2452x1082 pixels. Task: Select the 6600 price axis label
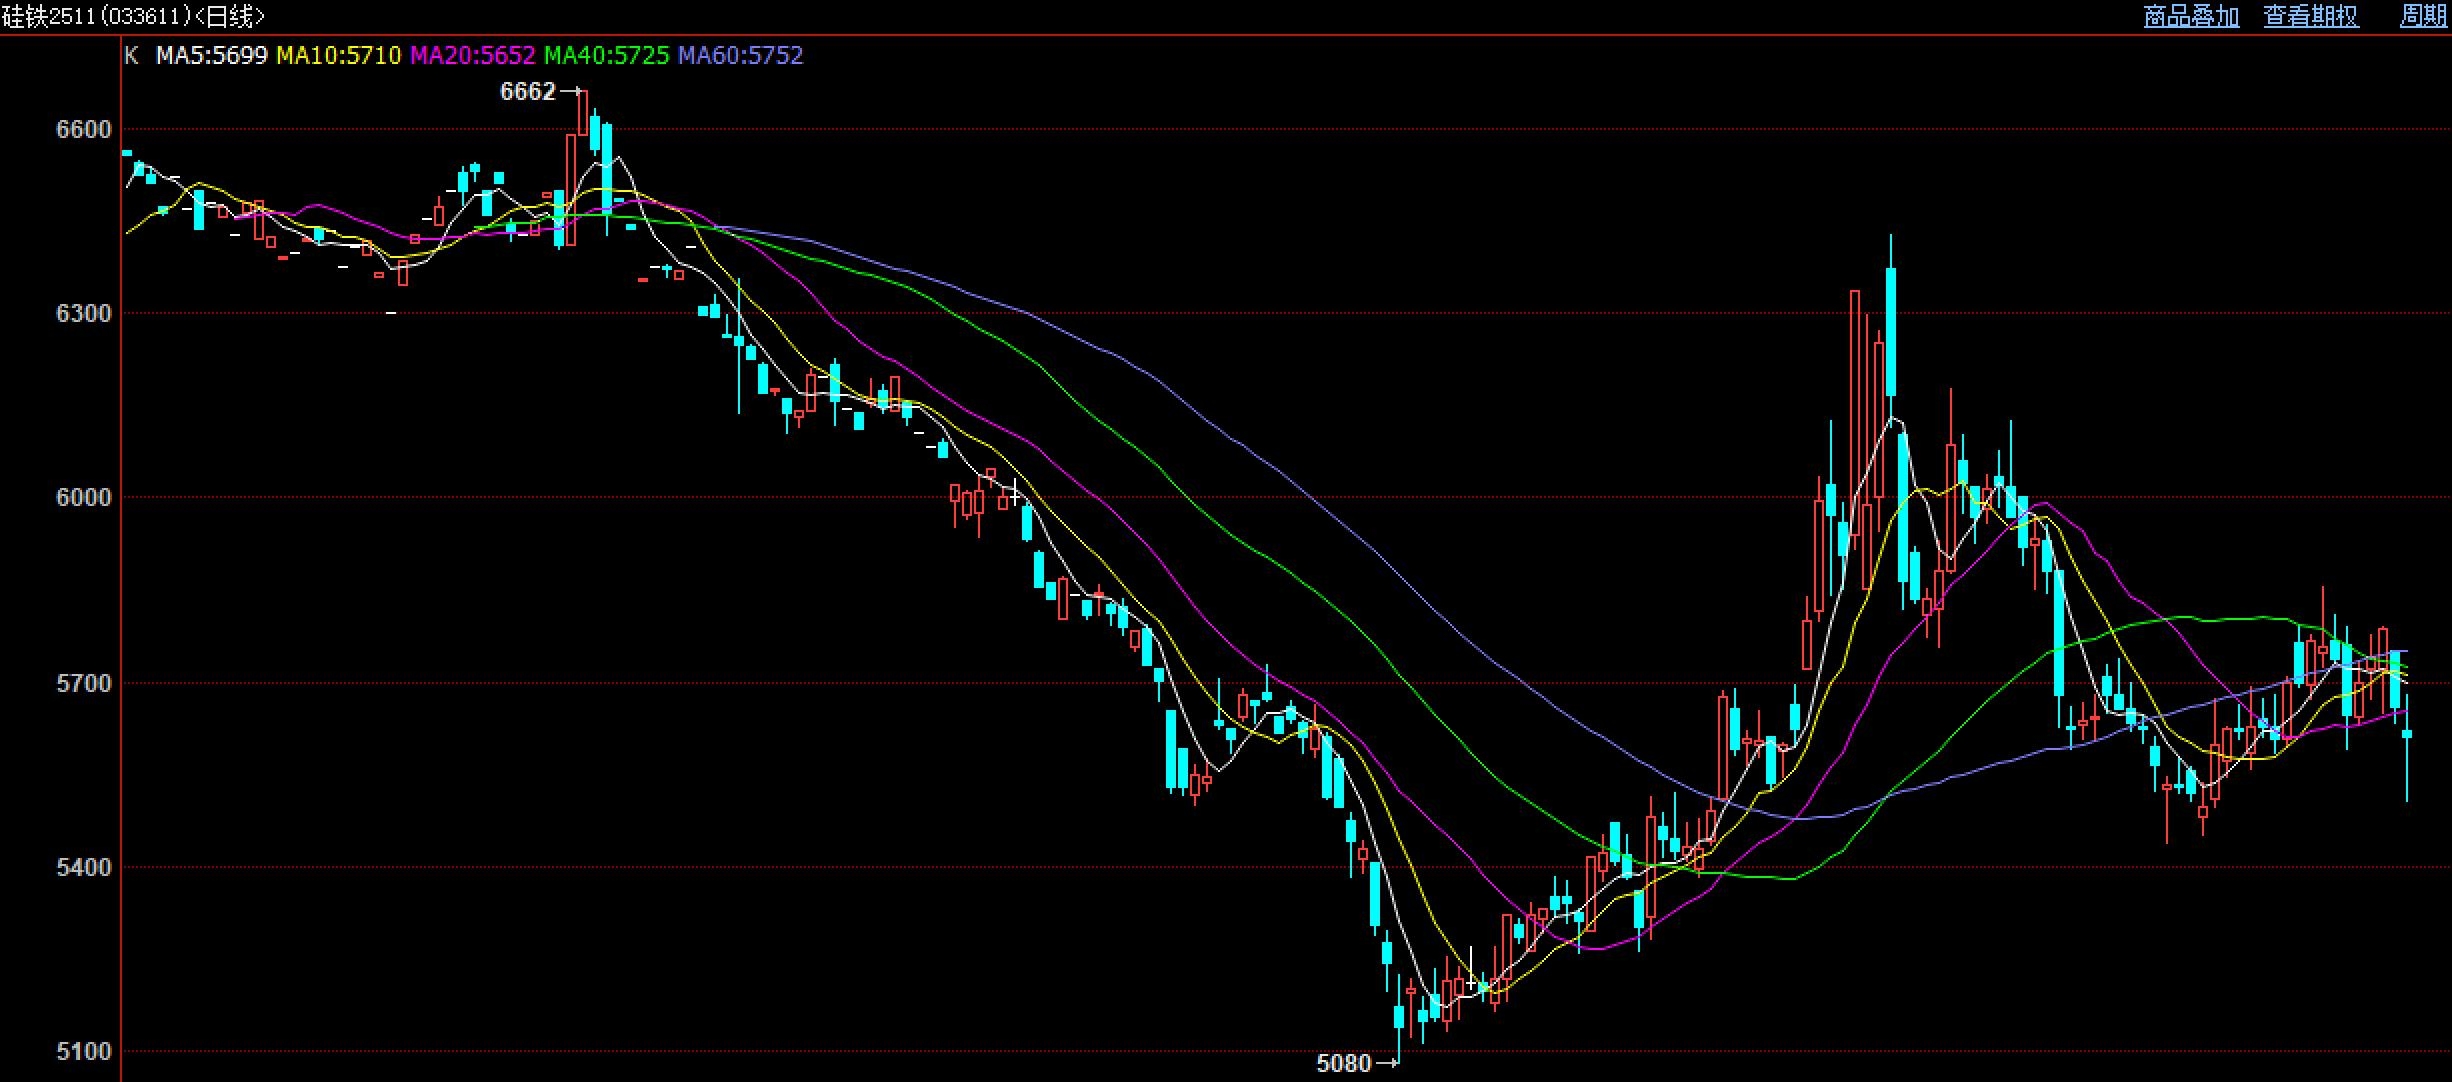click(84, 130)
